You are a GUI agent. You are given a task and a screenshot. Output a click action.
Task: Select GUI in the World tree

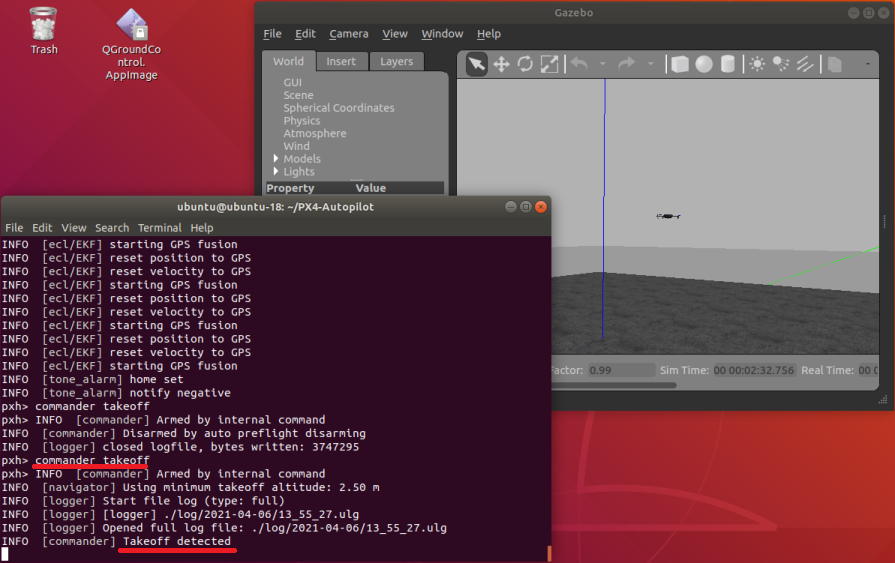point(292,83)
